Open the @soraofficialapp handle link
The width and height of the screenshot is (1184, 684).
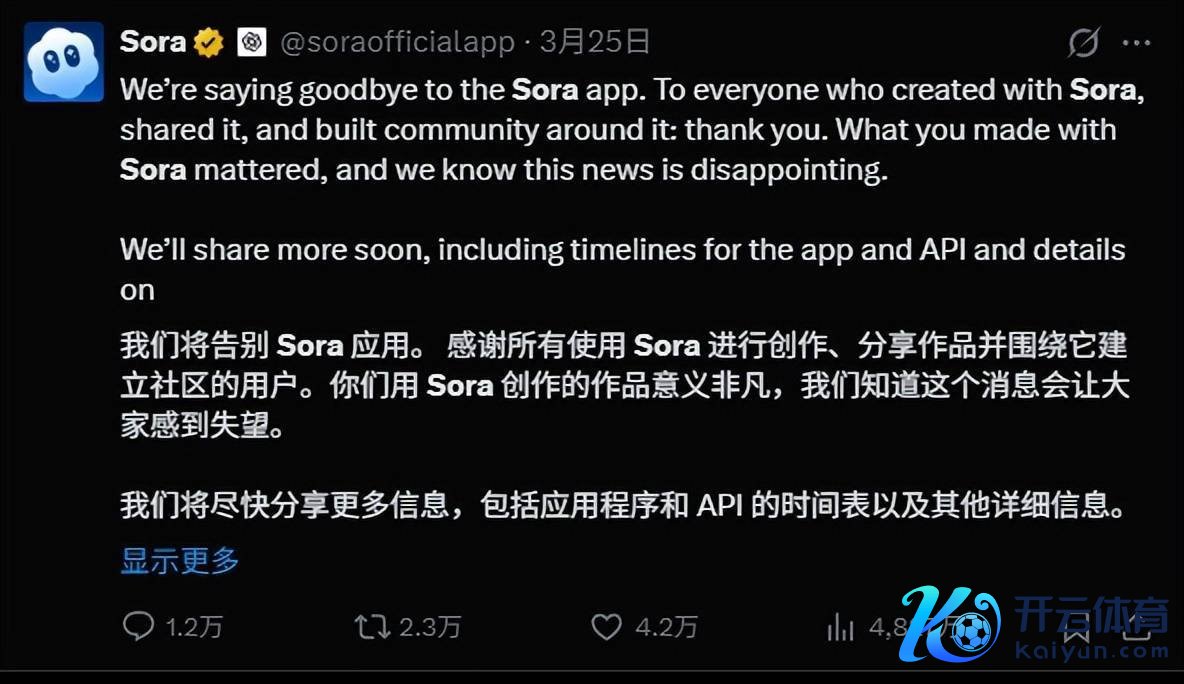397,42
